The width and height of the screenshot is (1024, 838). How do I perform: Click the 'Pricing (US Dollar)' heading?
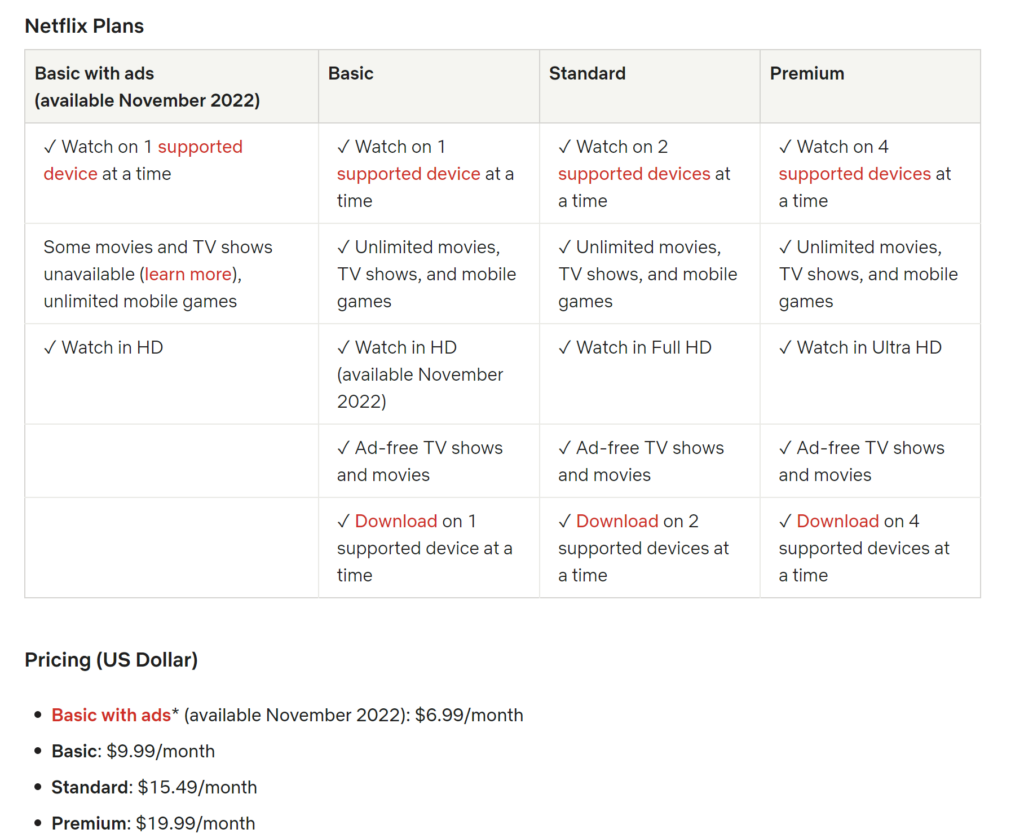click(x=111, y=660)
